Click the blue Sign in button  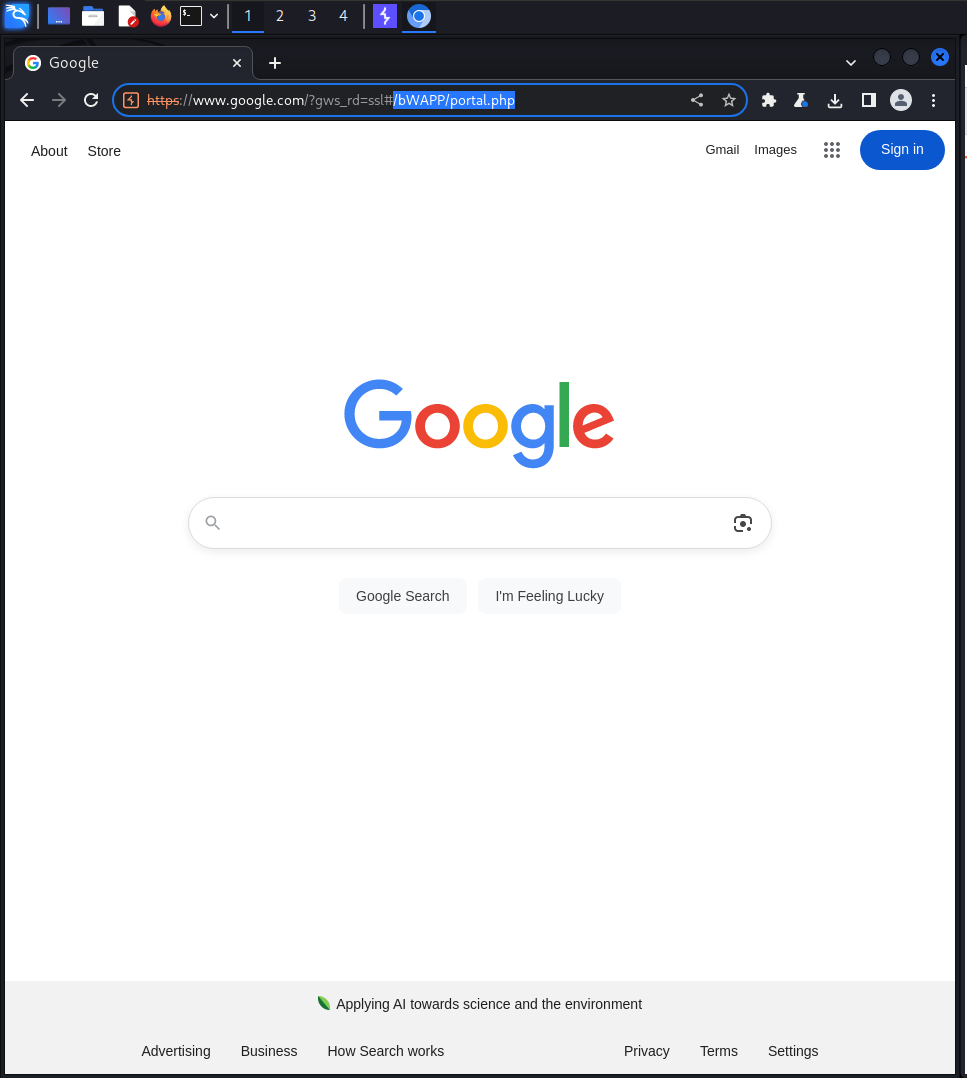pos(902,150)
